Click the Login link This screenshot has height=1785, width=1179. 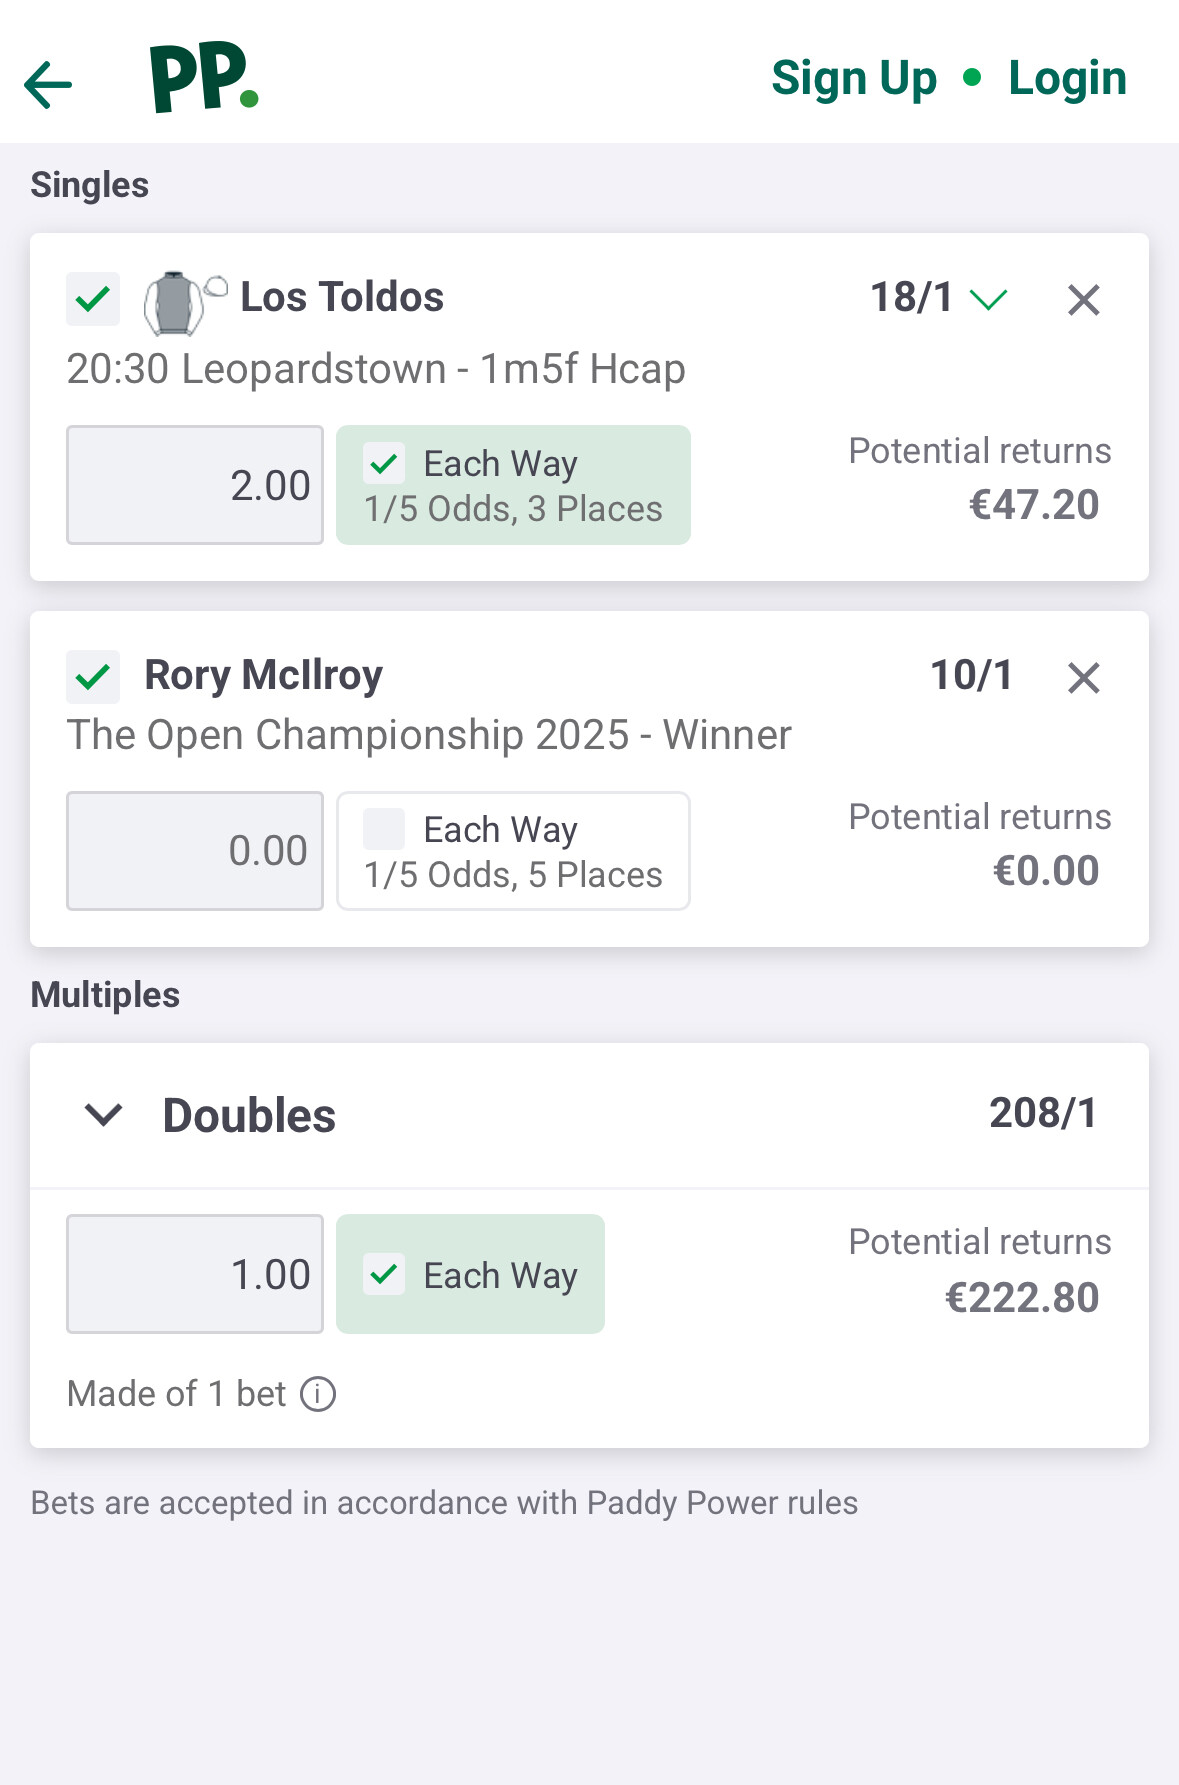1067,78
